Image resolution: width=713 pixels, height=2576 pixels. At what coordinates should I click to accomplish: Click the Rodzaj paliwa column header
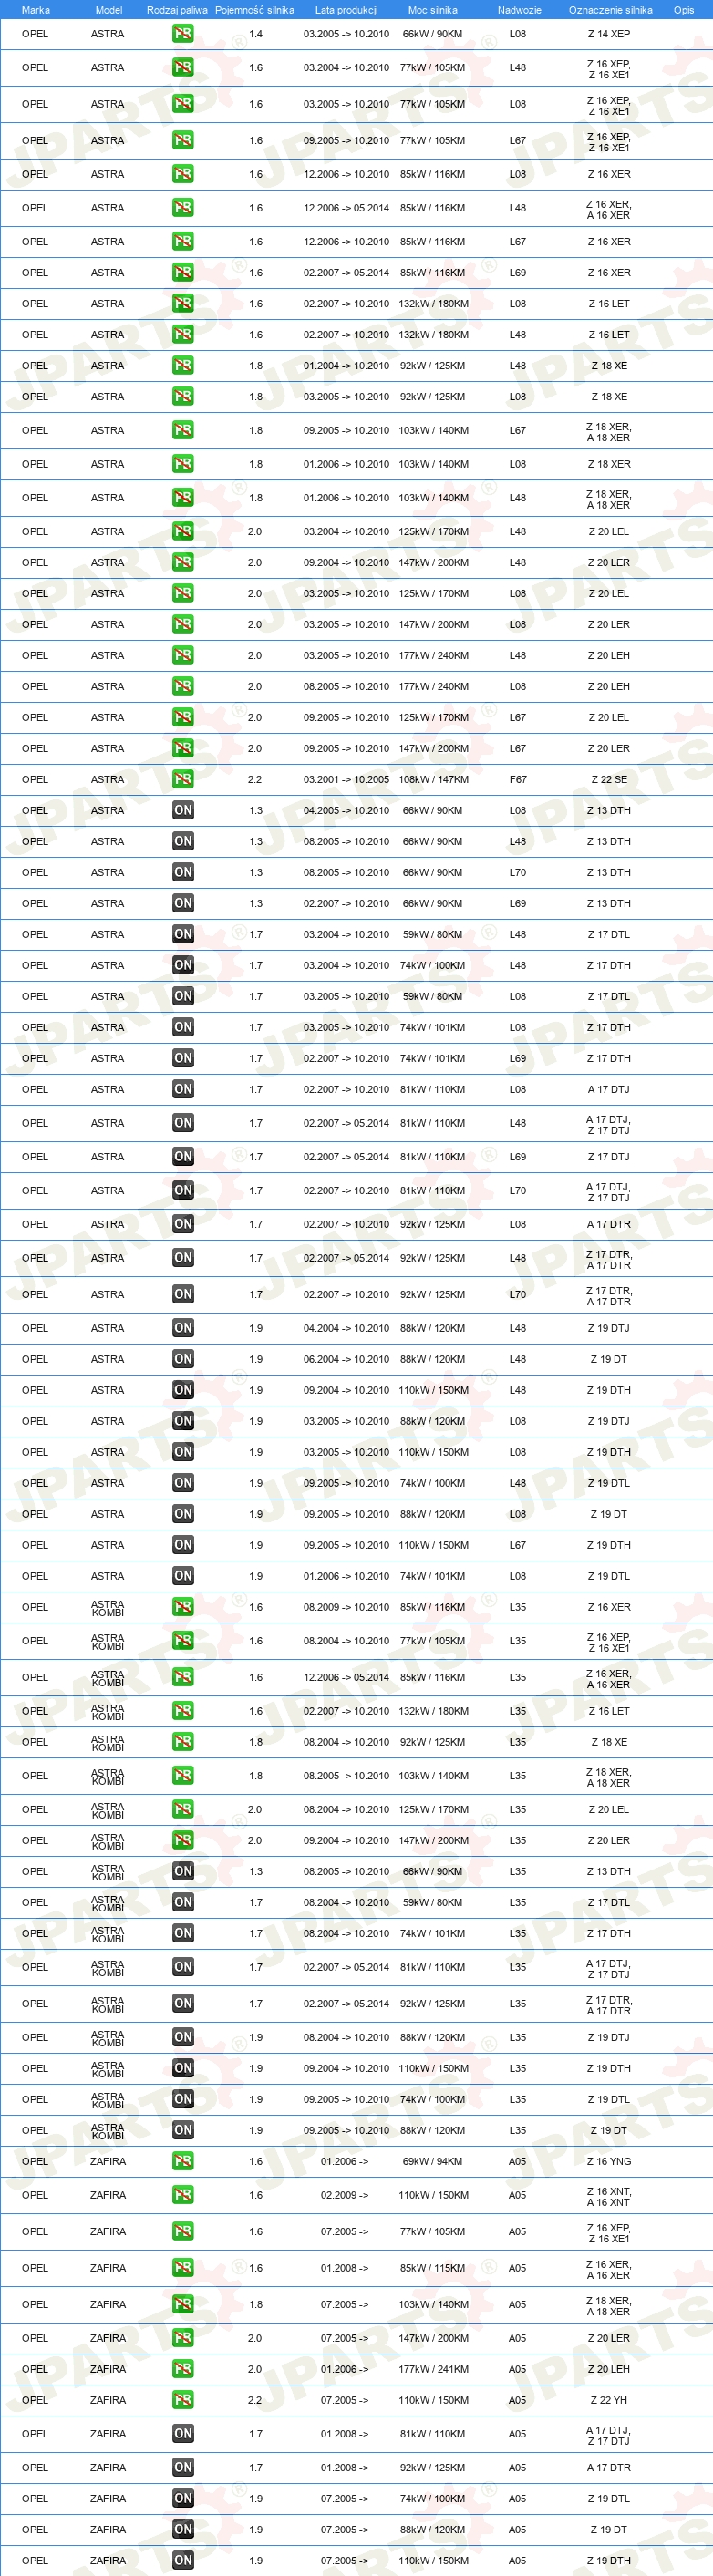(x=177, y=10)
